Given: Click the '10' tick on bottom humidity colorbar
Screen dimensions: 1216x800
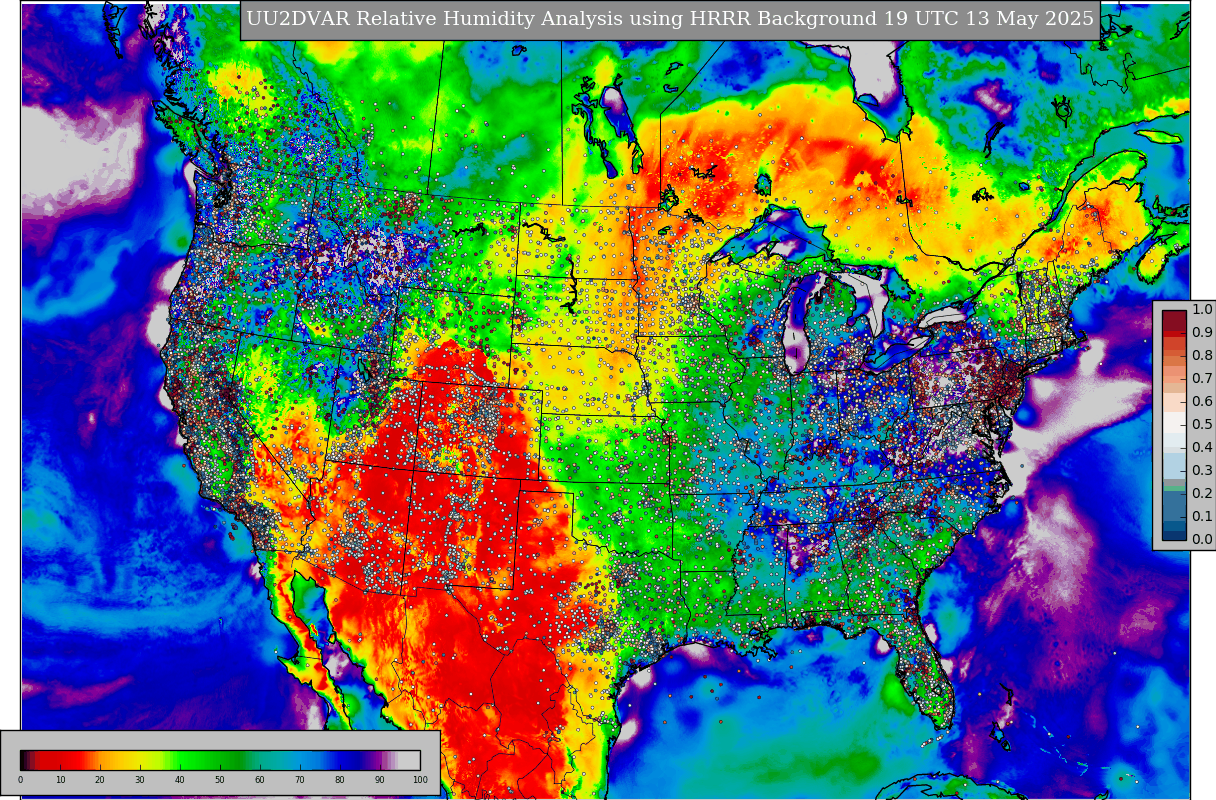Looking at the screenshot, I should click(60, 779).
